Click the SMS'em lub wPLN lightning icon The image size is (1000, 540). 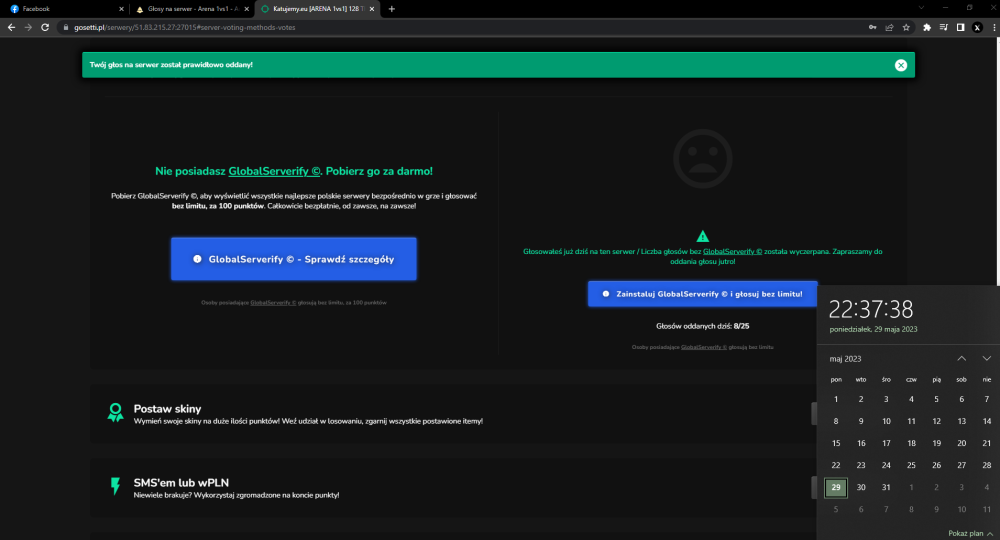(115, 486)
